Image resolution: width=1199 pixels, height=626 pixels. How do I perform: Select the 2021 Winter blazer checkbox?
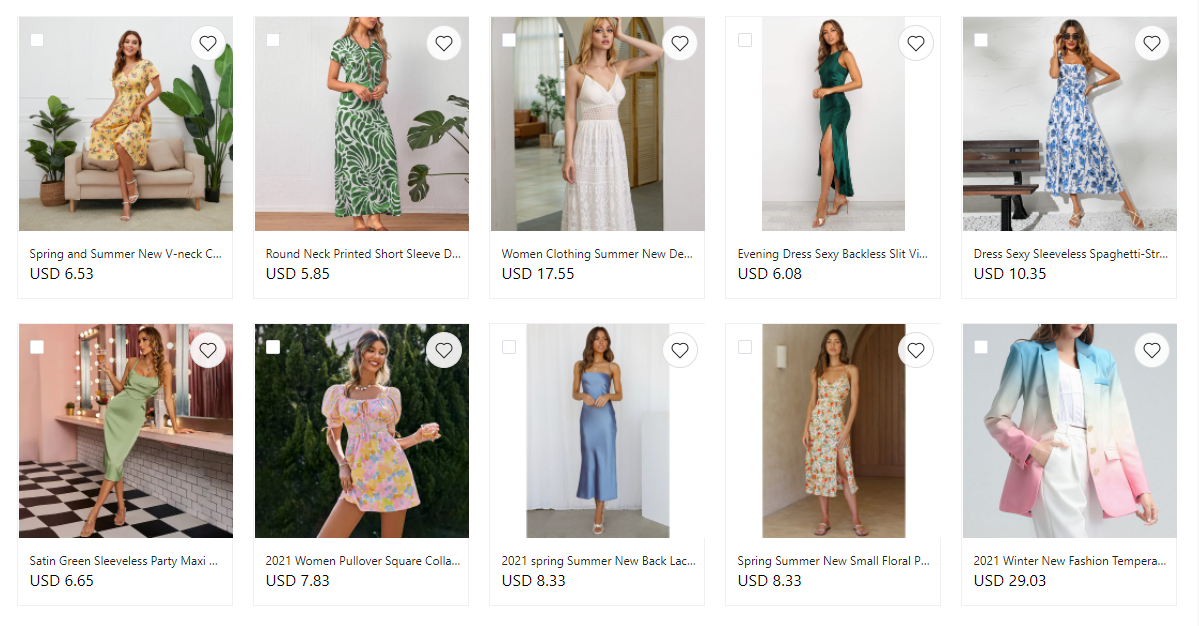click(x=981, y=347)
